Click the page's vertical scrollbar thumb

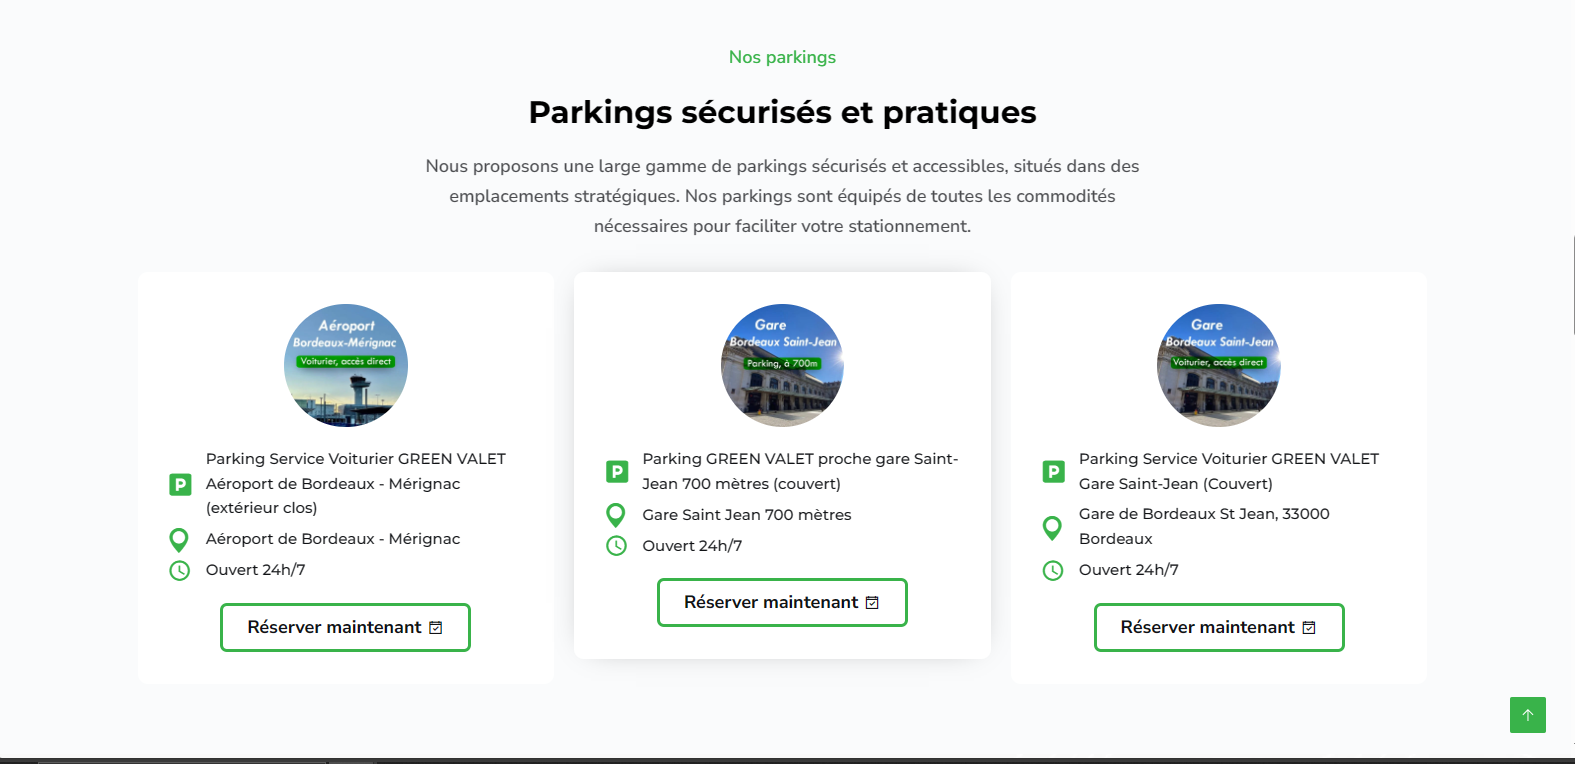[x=1572, y=285]
